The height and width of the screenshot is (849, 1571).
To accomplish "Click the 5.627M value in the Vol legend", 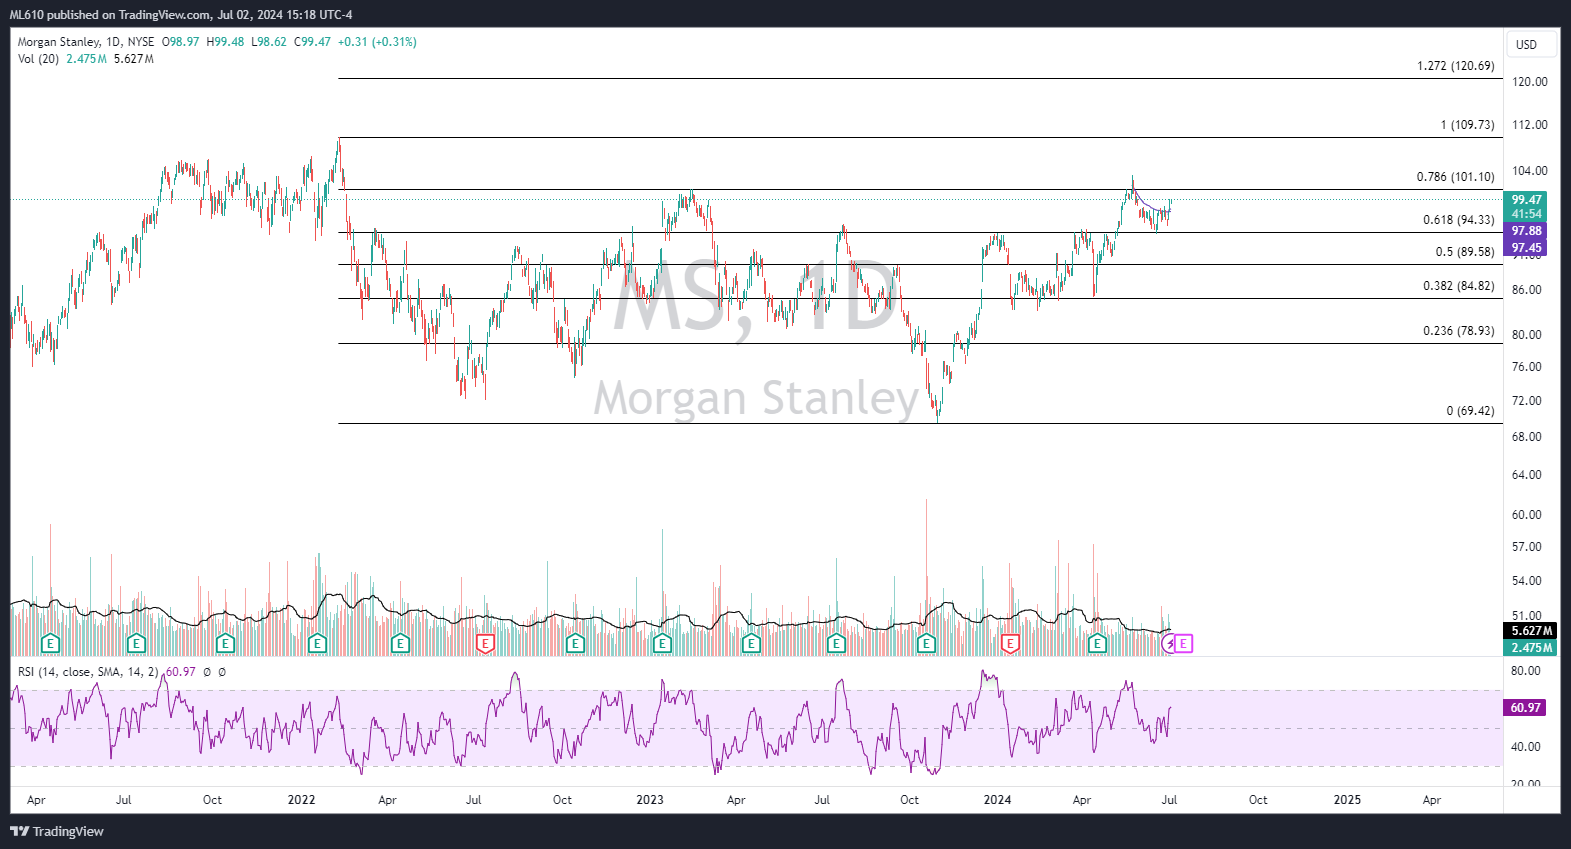I will [x=134, y=59].
